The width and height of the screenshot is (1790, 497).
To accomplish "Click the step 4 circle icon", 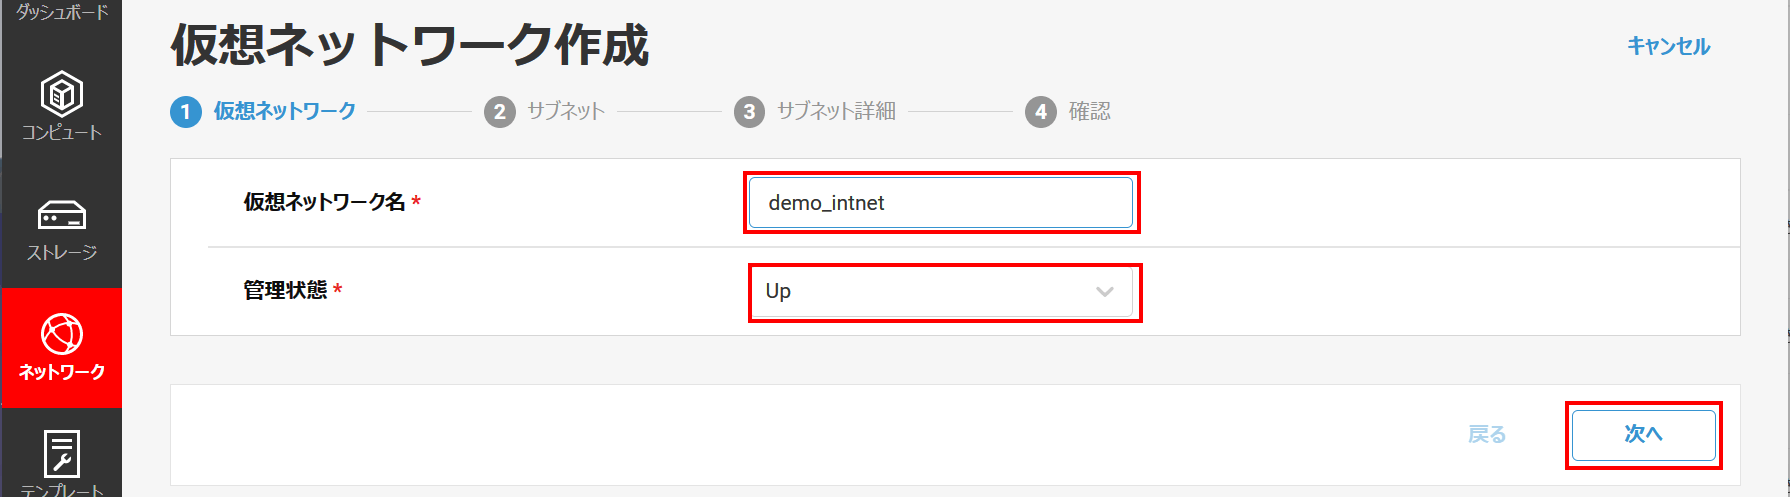I will [1040, 112].
